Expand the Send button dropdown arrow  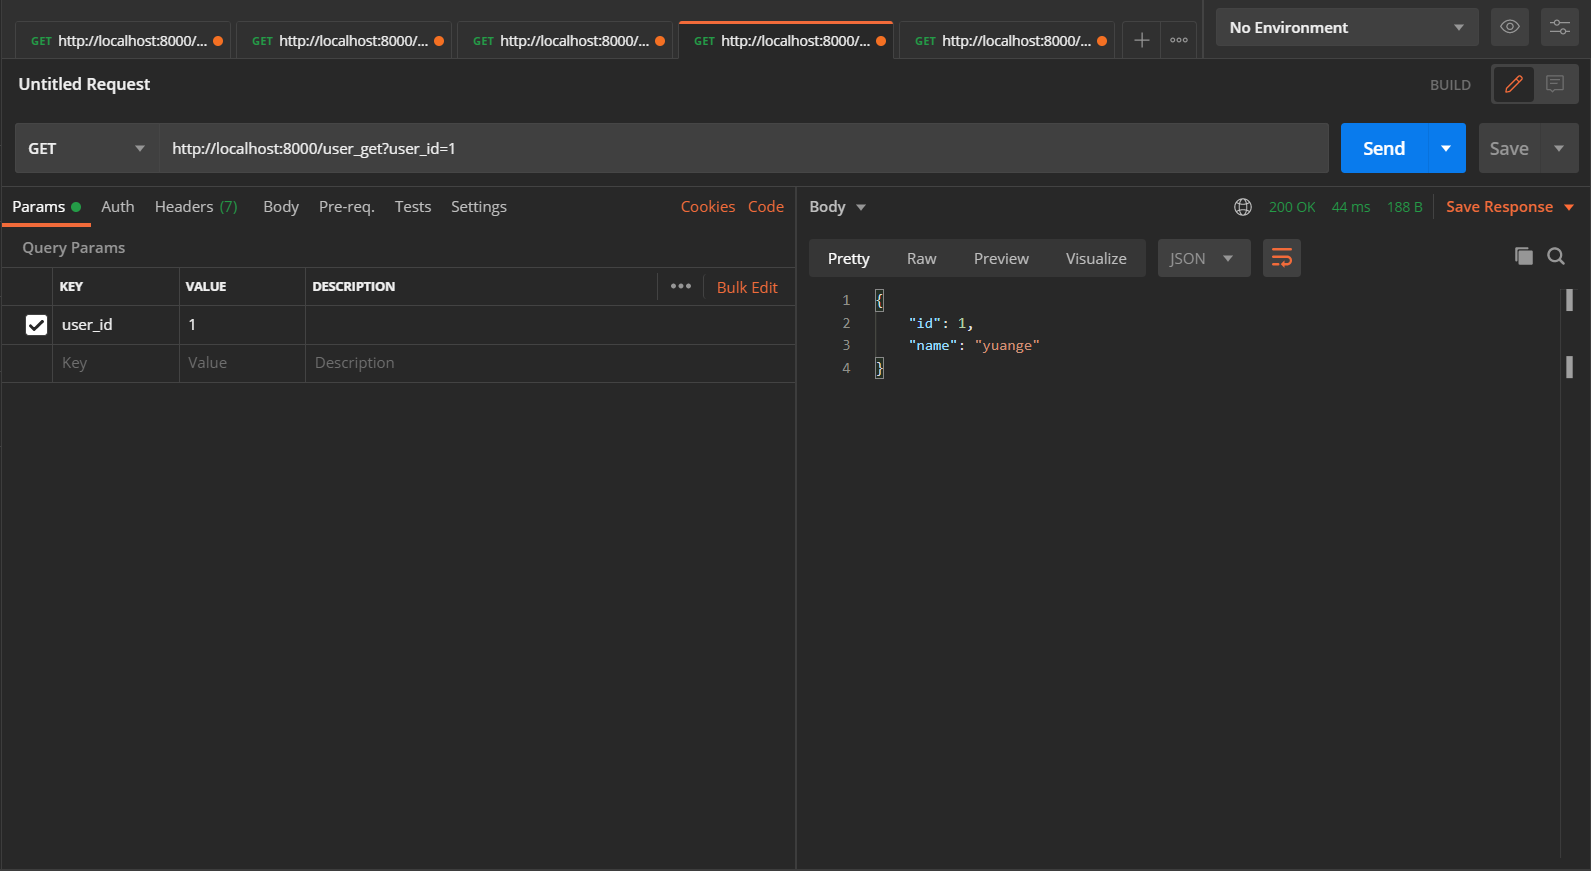point(1446,148)
